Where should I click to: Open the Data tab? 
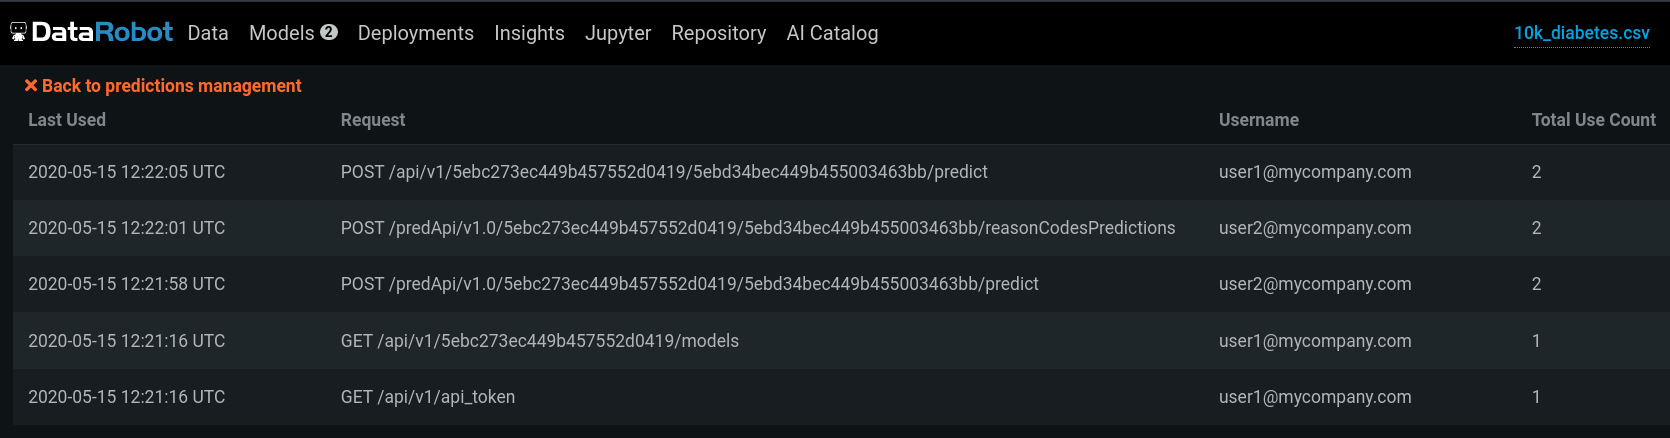tap(208, 33)
